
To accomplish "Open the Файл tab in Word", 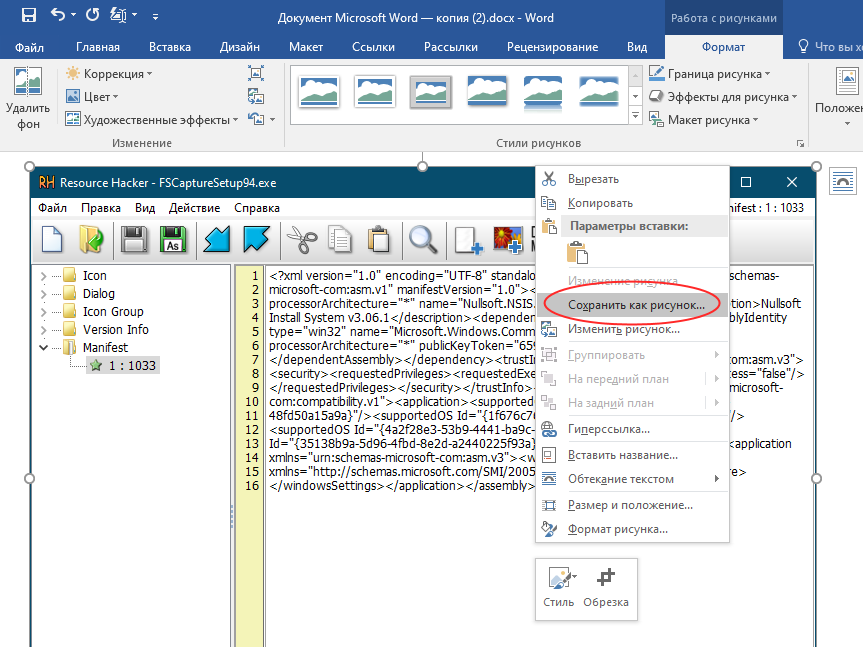I will click(x=29, y=47).
